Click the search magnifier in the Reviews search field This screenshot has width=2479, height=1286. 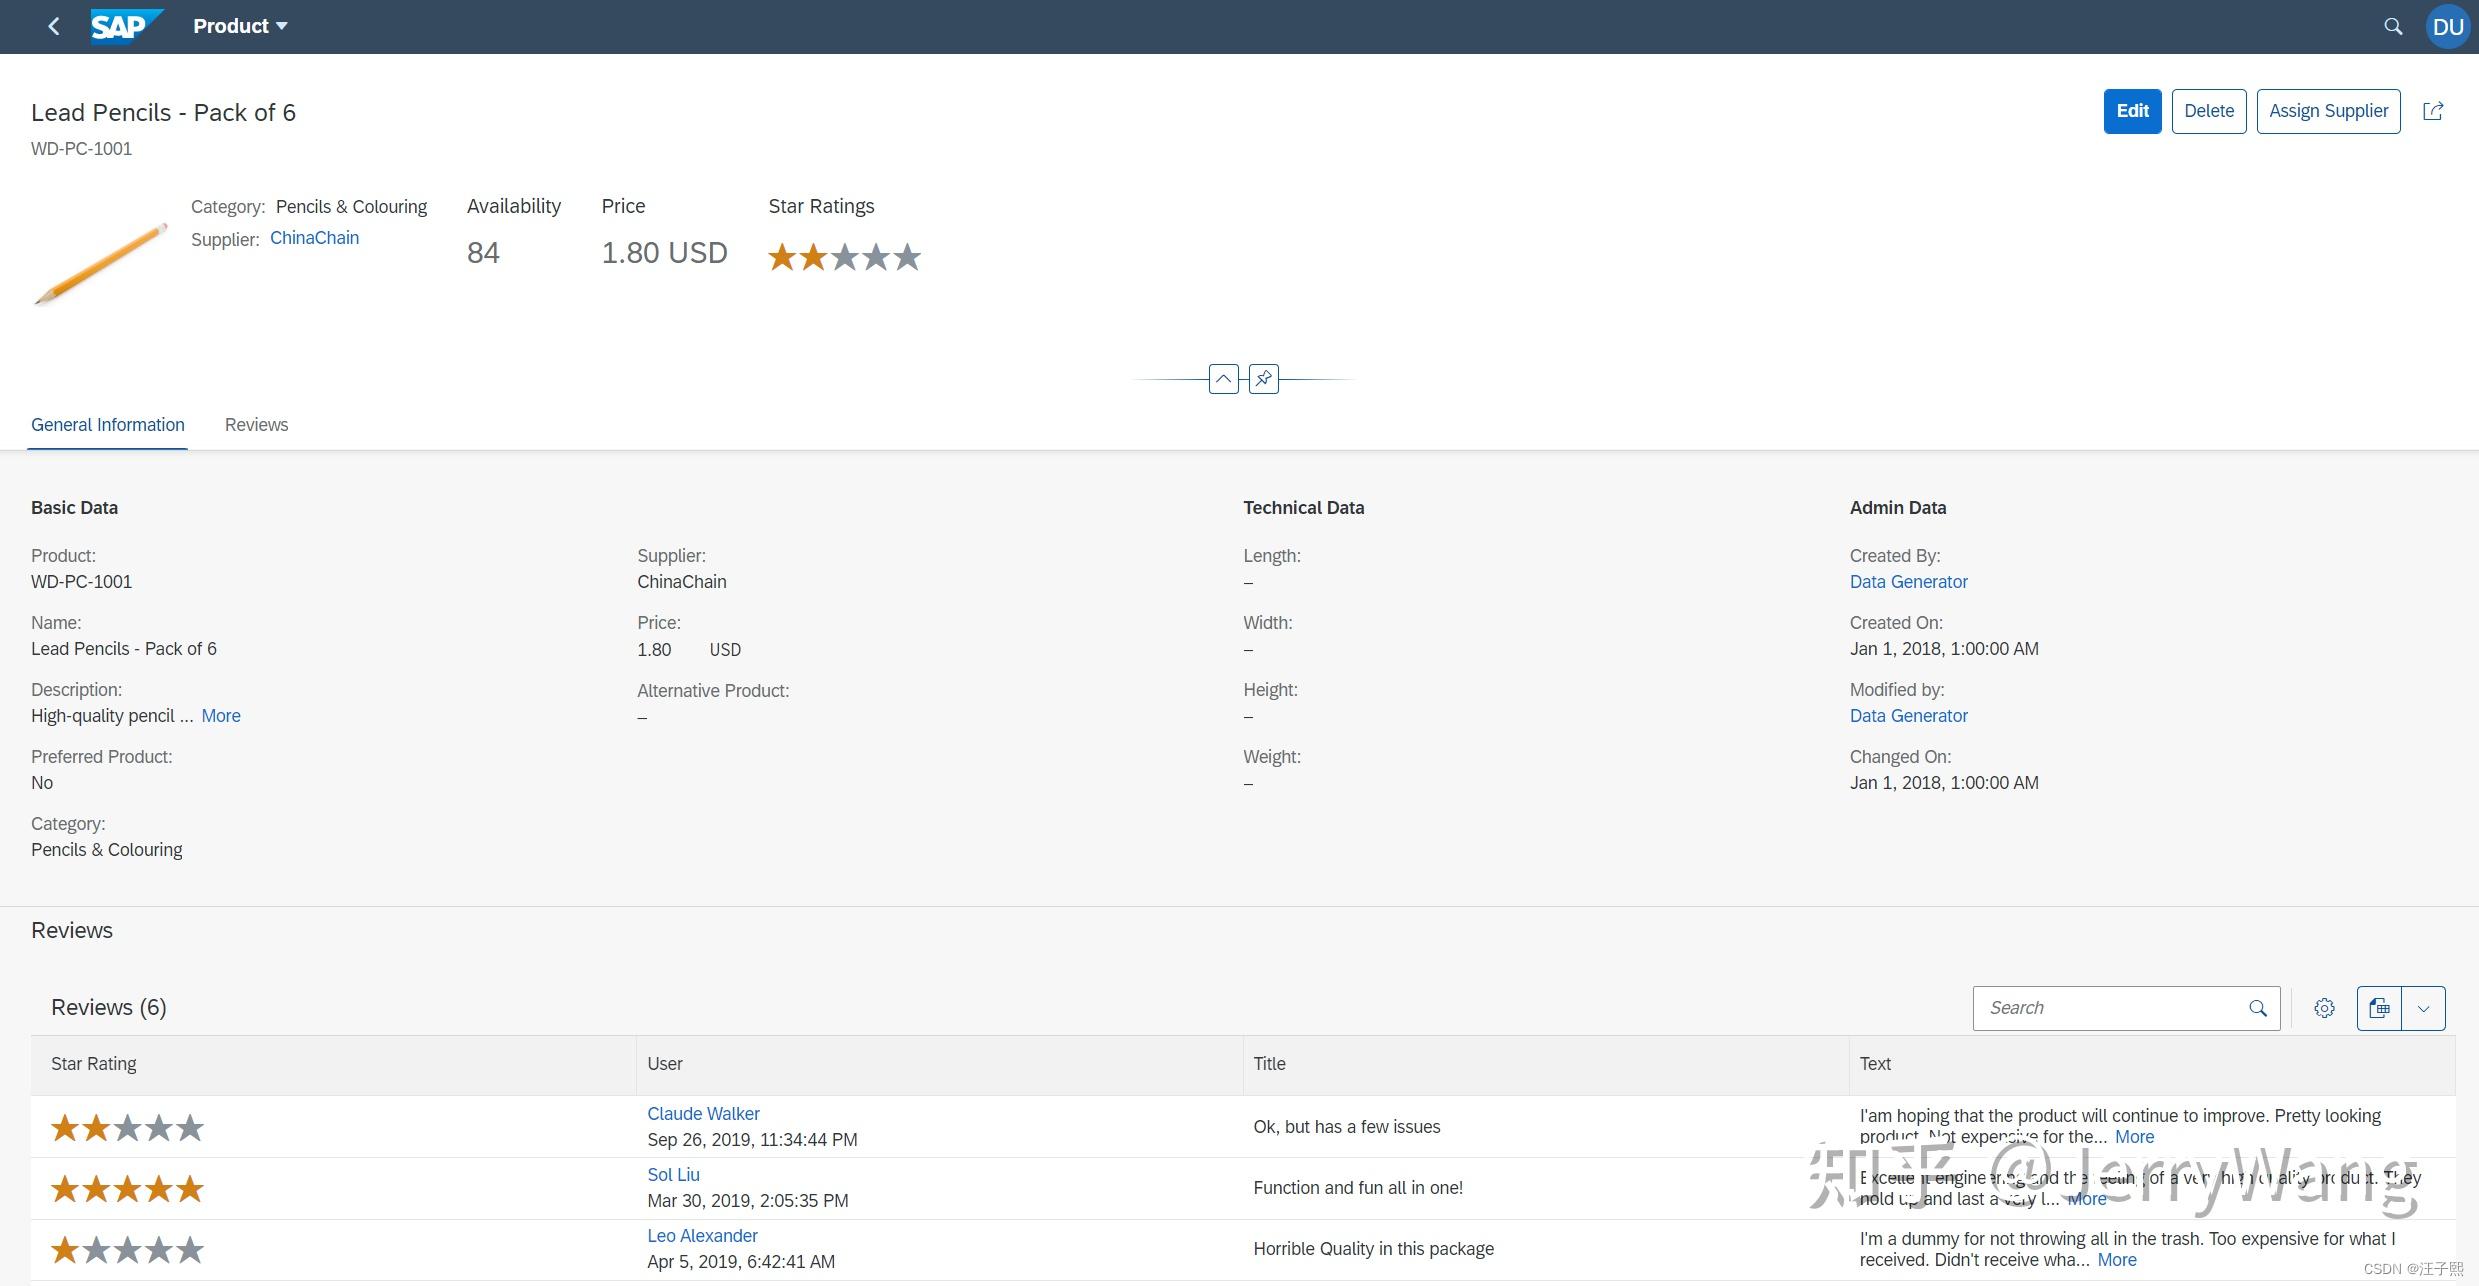[x=2257, y=1007]
